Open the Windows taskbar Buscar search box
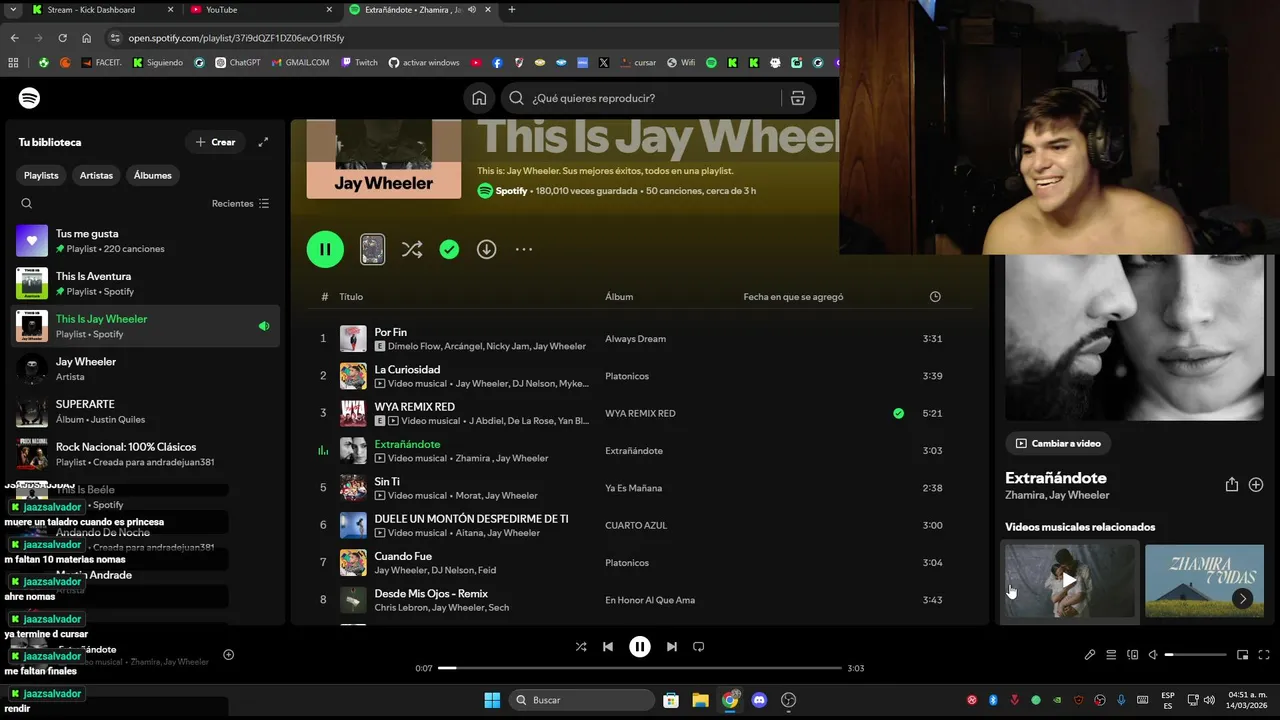This screenshot has width=1280, height=720. (581, 700)
